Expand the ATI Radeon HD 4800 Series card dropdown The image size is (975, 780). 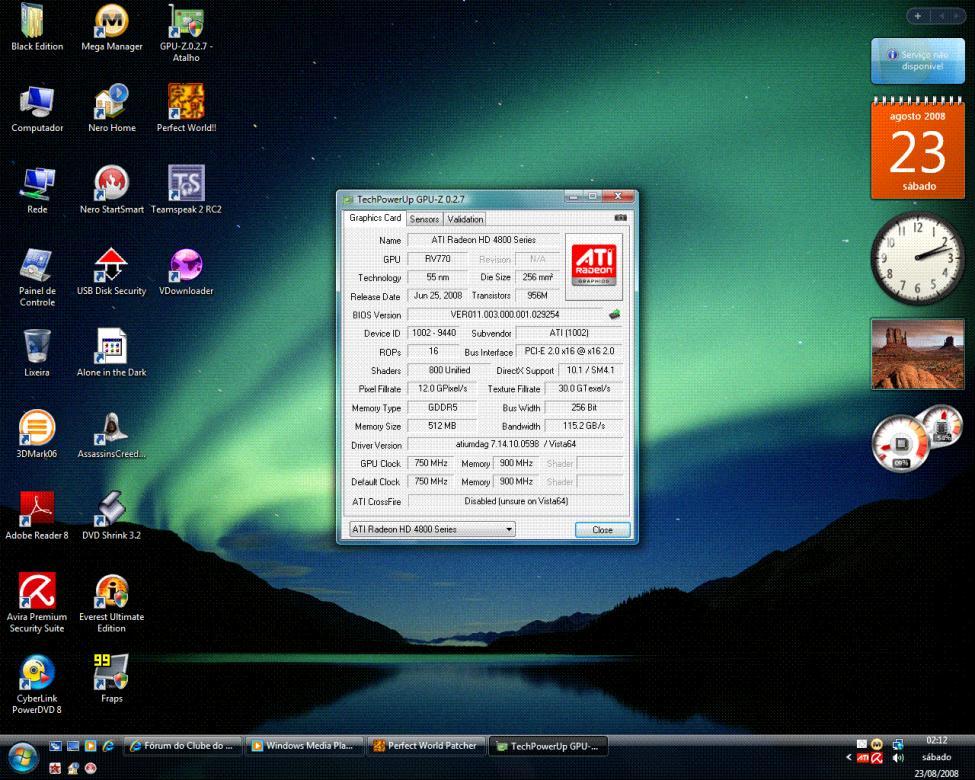tap(432, 529)
